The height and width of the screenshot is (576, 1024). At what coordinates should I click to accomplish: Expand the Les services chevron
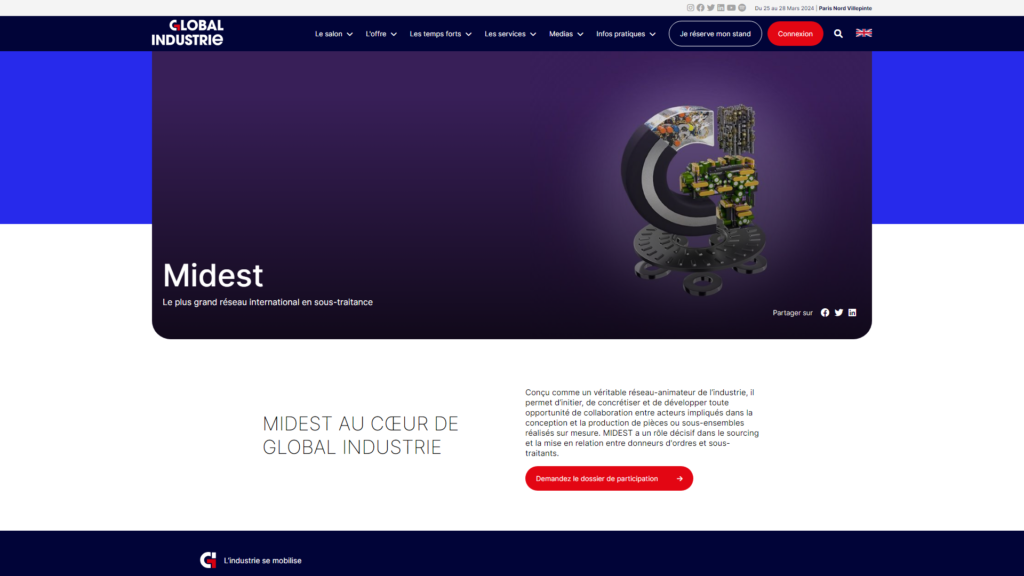533,35
